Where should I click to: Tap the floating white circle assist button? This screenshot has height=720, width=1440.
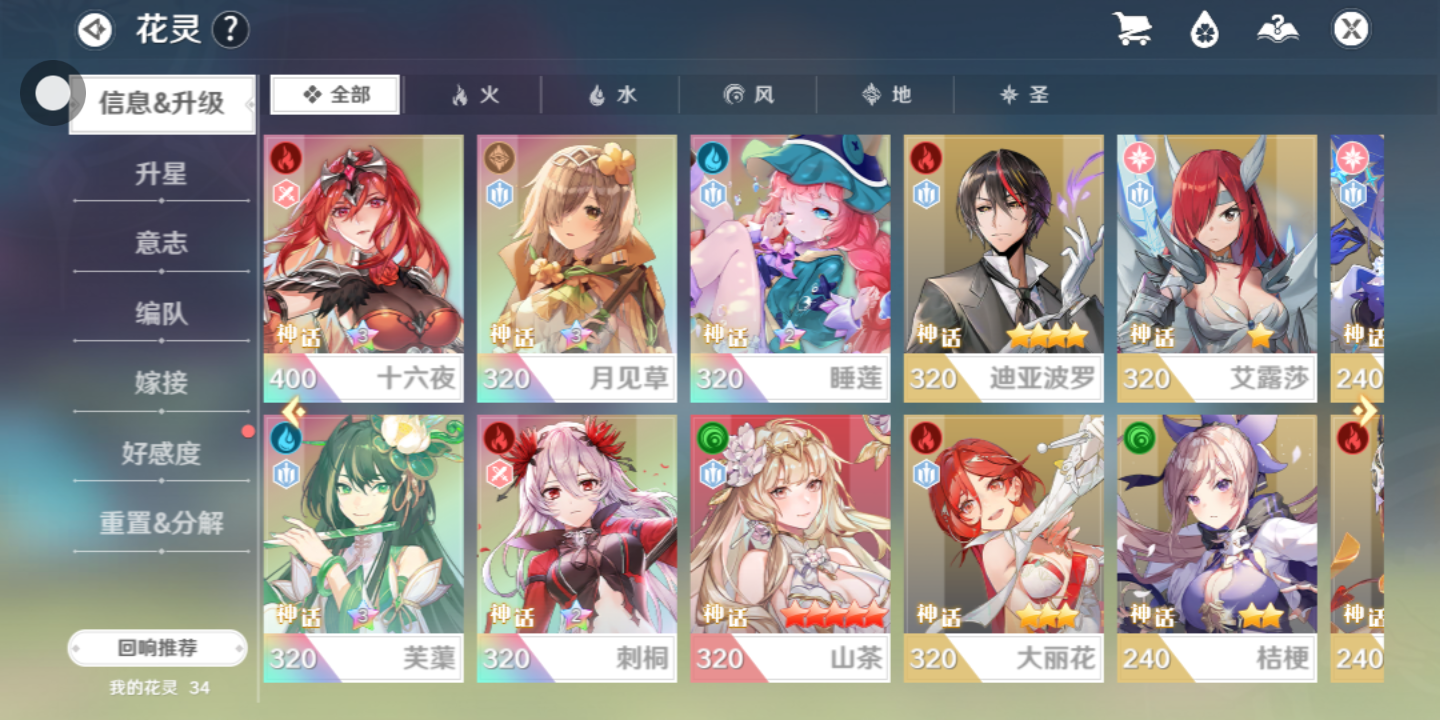click(52, 94)
